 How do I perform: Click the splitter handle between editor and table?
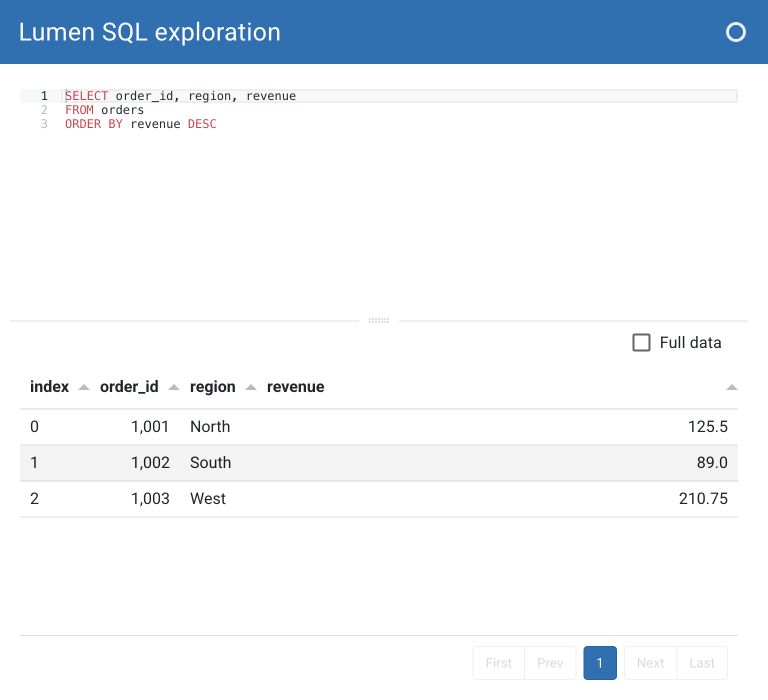point(379,320)
